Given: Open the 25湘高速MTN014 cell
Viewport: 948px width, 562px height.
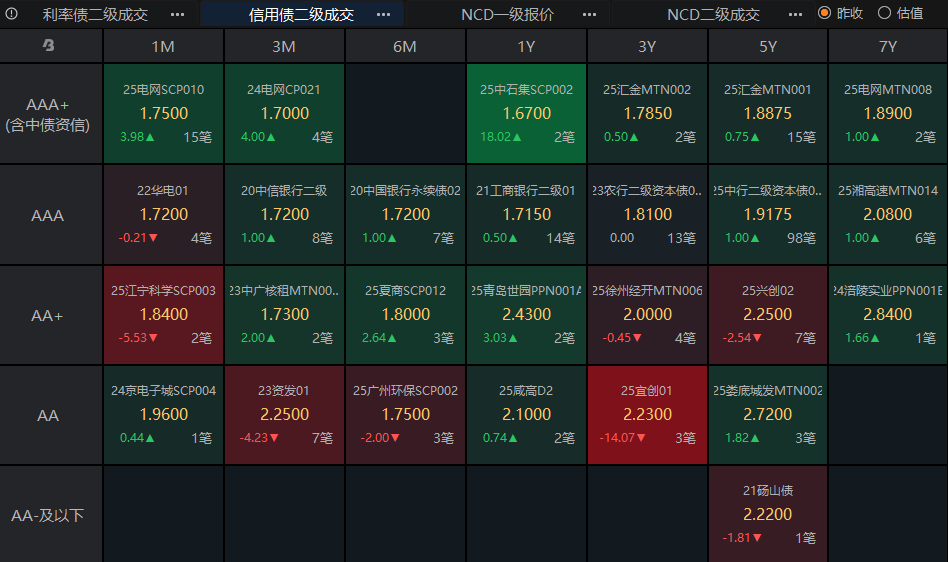Looking at the screenshot, I should click(888, 215).
